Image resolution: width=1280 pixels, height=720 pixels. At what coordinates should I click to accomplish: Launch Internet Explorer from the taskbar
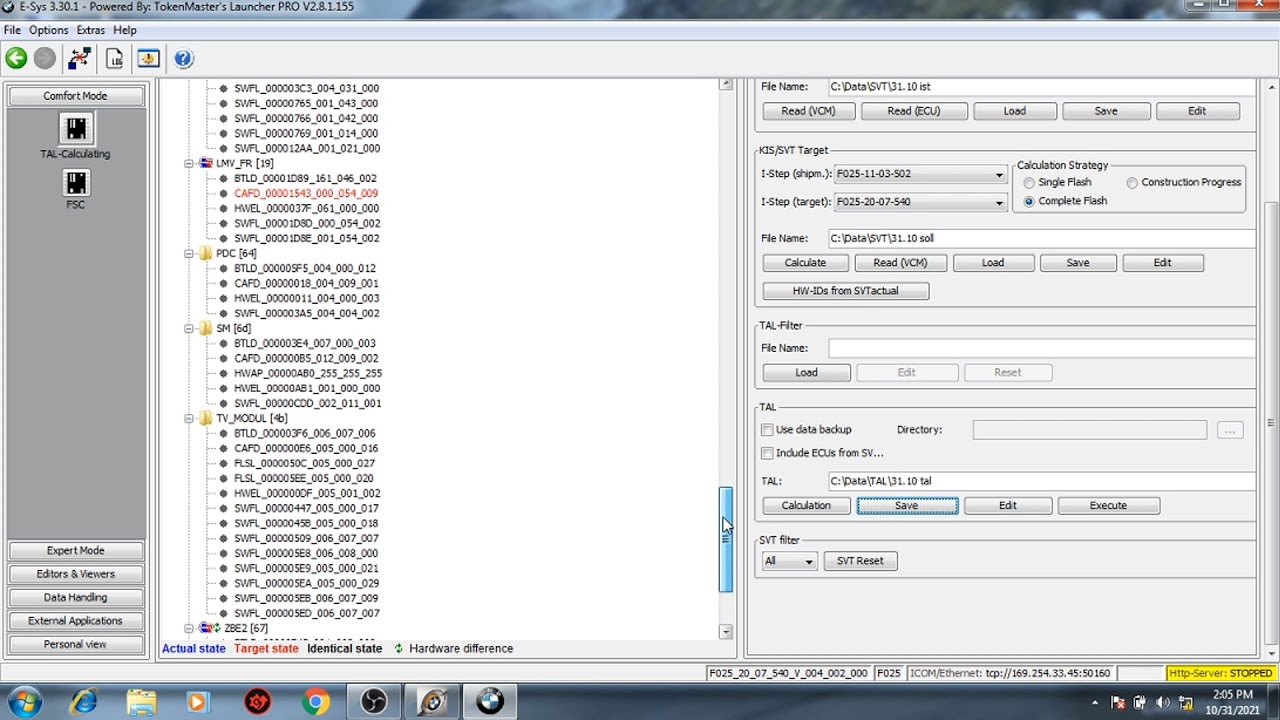pos(84,702)
